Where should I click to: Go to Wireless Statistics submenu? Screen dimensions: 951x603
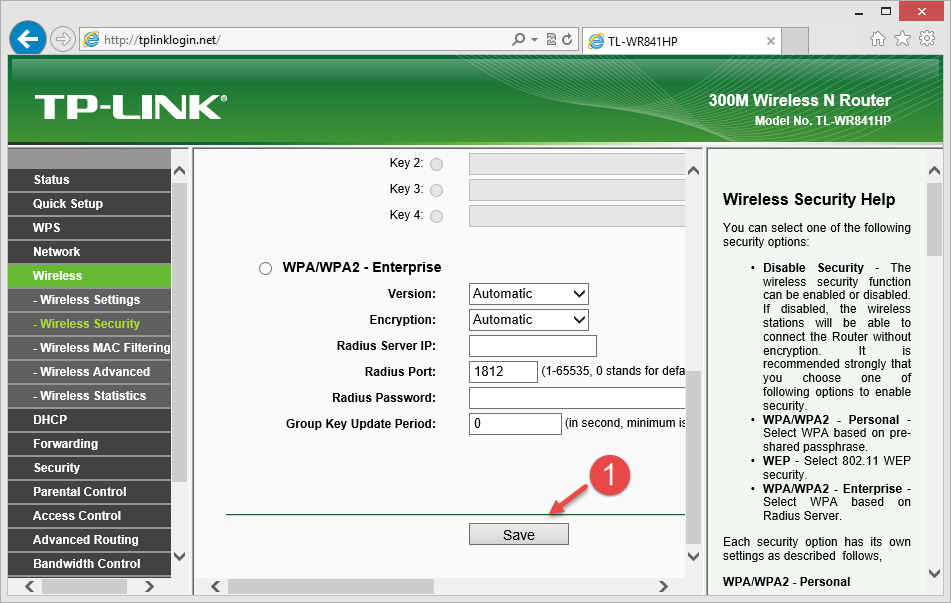coord(90,396)
